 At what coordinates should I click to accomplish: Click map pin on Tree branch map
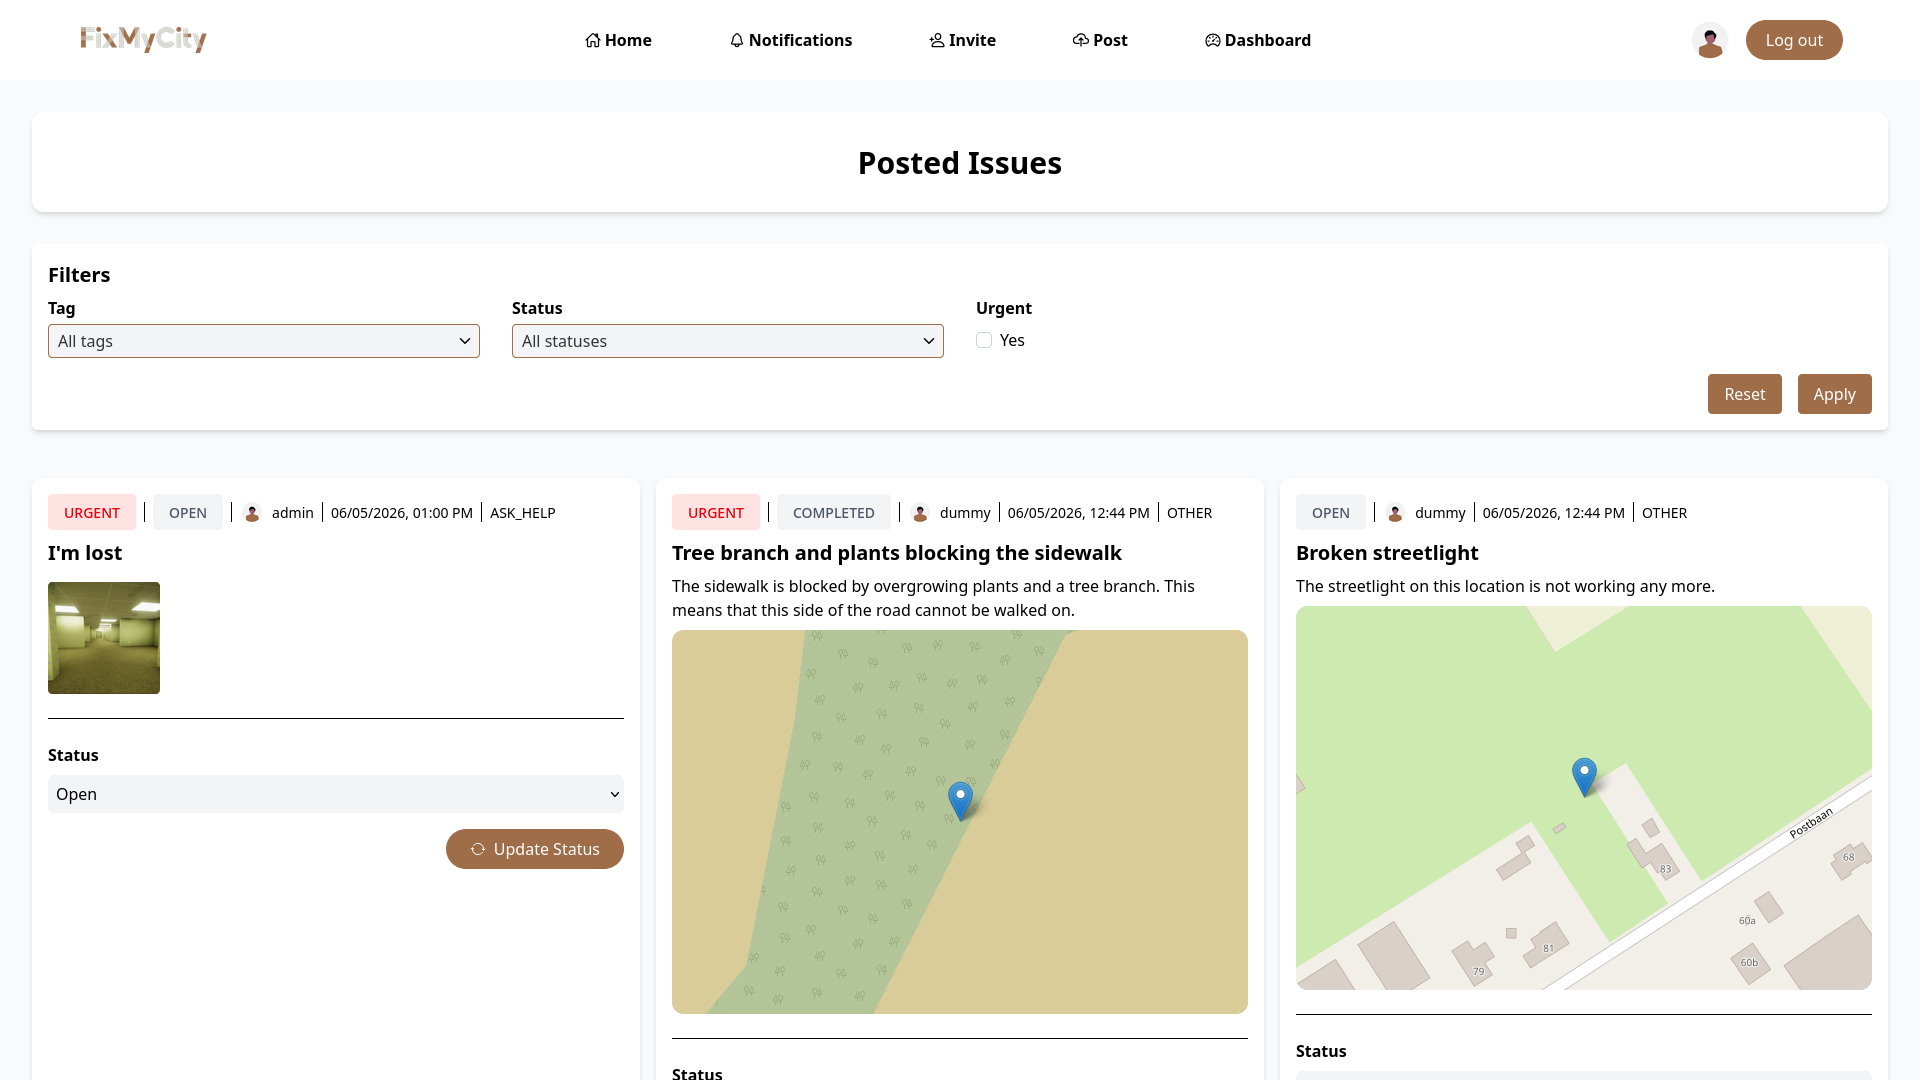(960, 801)
